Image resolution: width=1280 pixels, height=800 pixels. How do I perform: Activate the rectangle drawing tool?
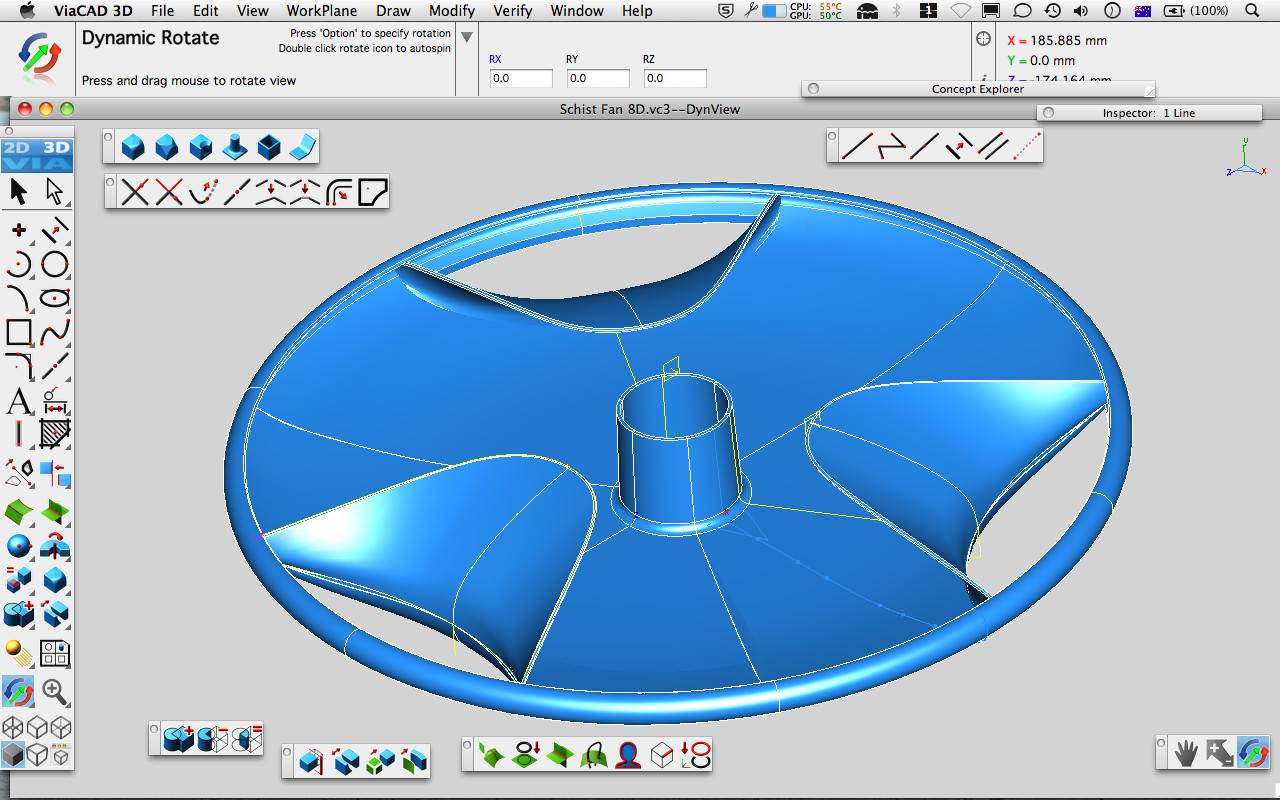(18, 332)
